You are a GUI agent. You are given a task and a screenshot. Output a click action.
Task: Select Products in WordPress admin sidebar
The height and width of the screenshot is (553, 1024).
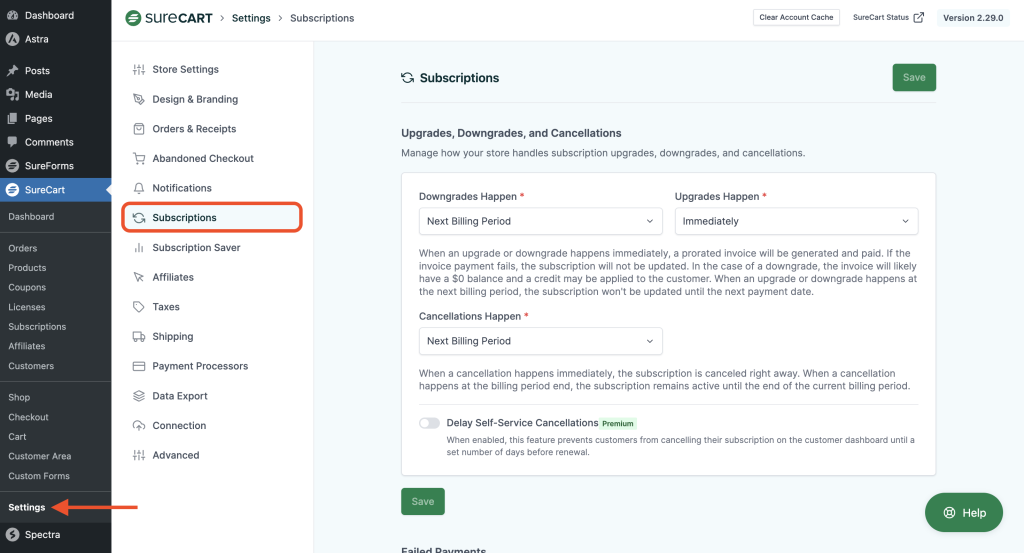click(x=27, y=268)
